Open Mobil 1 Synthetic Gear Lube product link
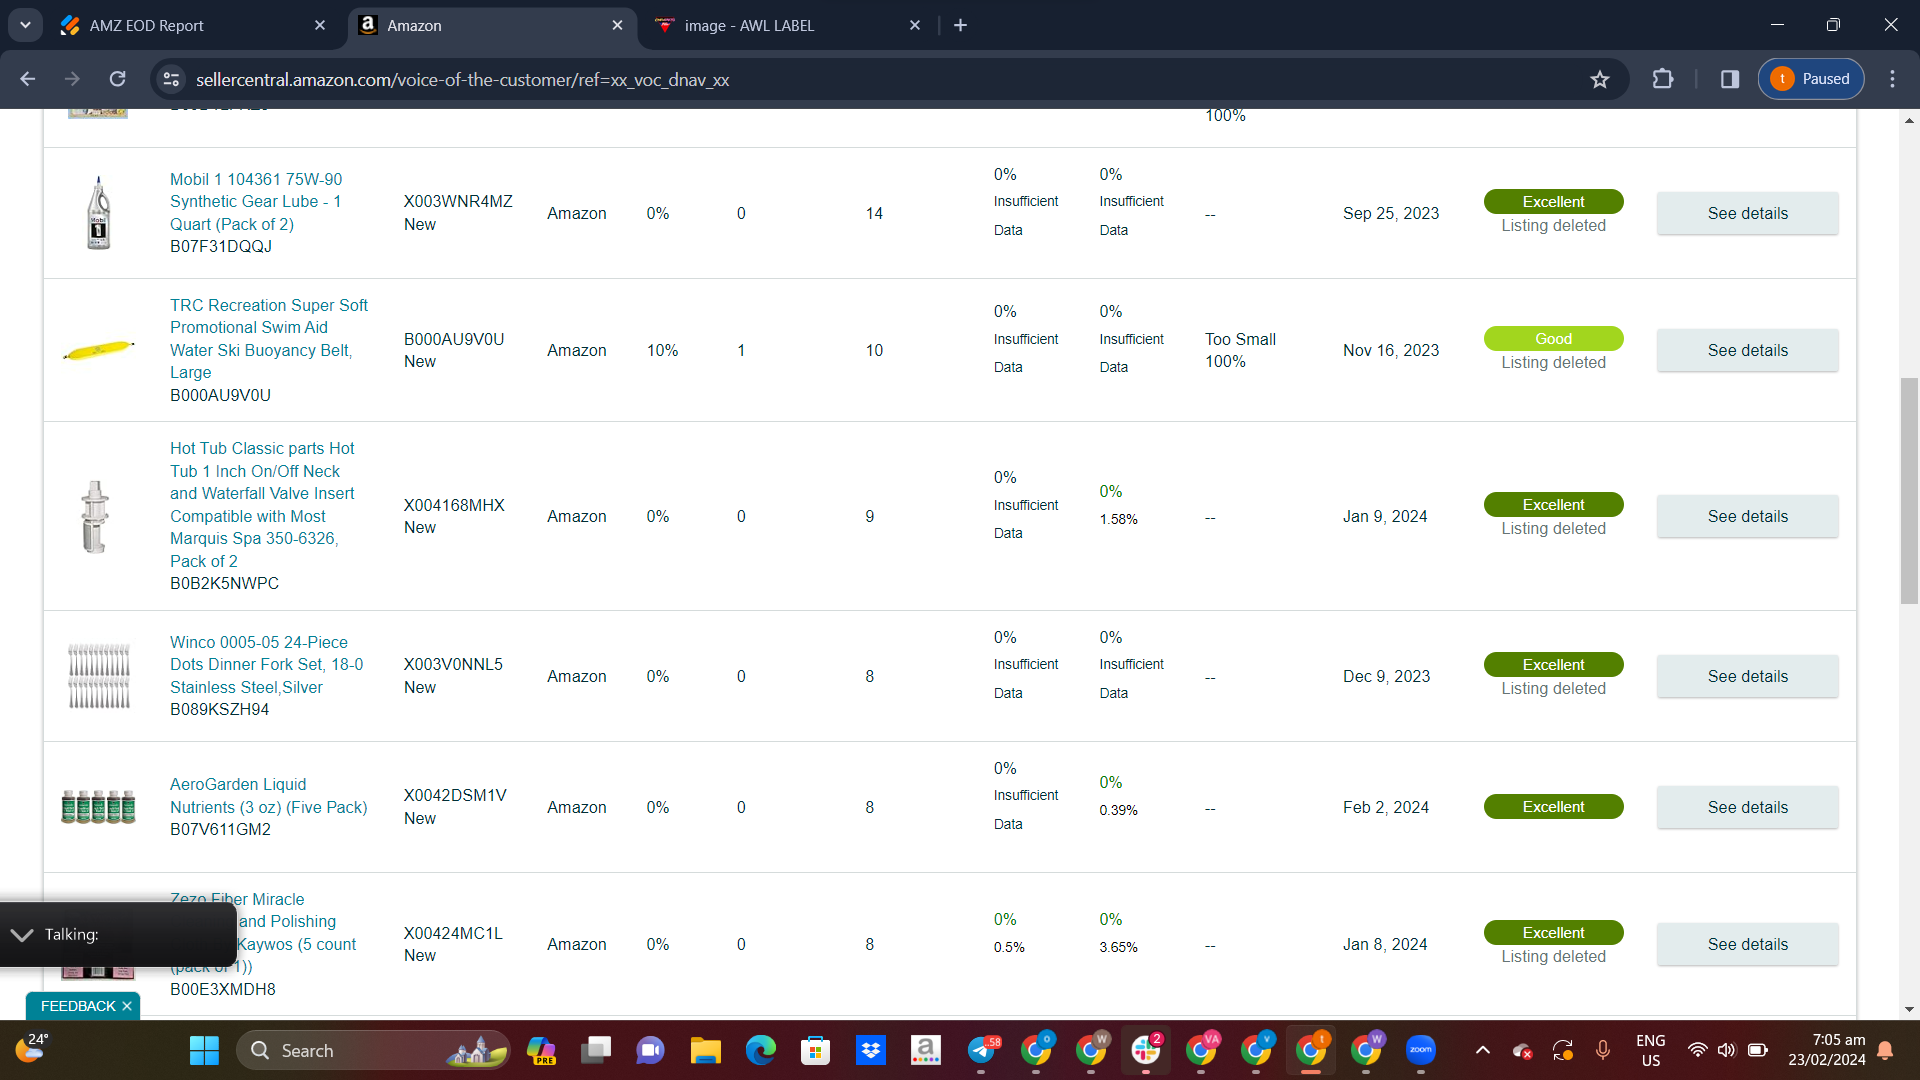1920x1080 pixels. point(256,201)
